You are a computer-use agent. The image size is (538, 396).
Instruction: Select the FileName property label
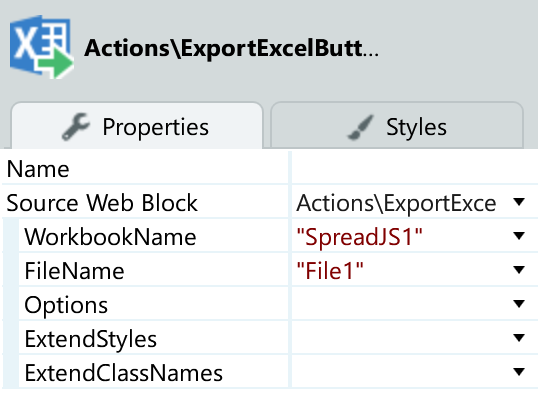tap(74, 271)
